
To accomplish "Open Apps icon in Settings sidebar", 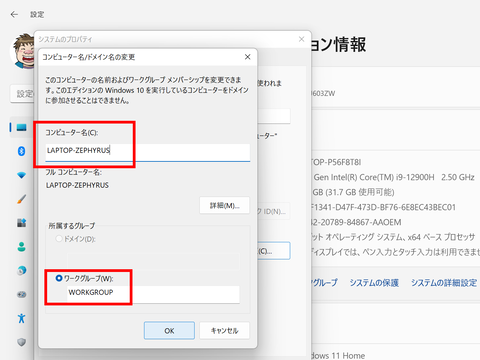I will click(21, 223).
